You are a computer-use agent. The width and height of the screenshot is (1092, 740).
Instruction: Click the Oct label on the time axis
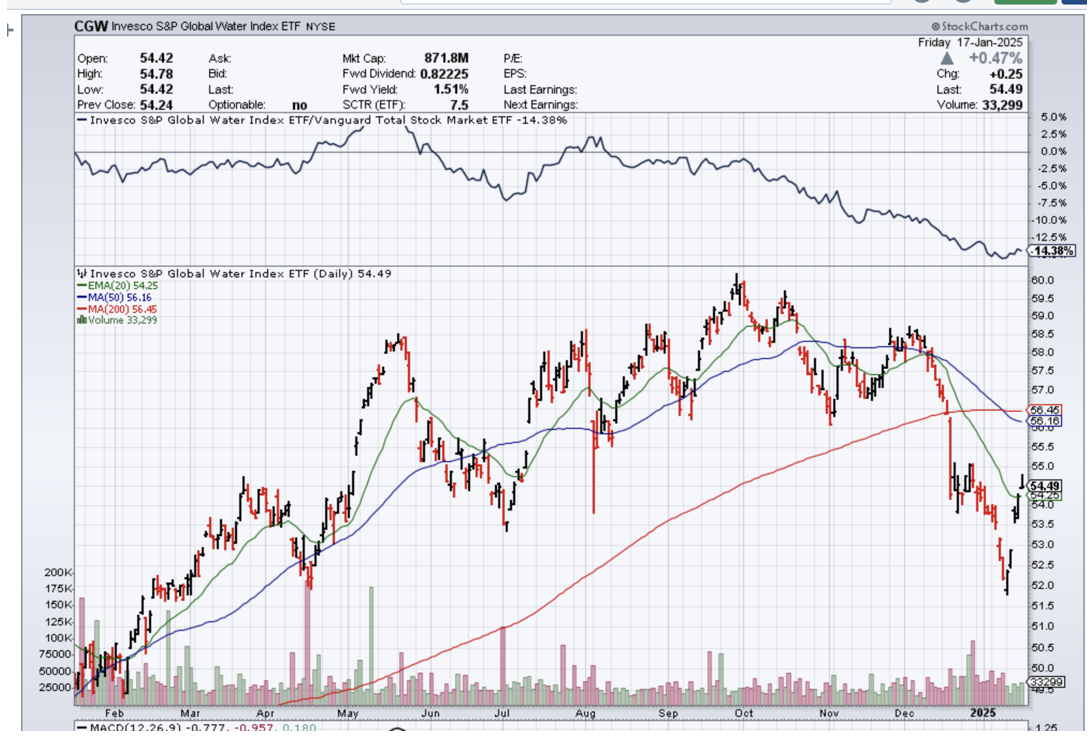(743, 713)
